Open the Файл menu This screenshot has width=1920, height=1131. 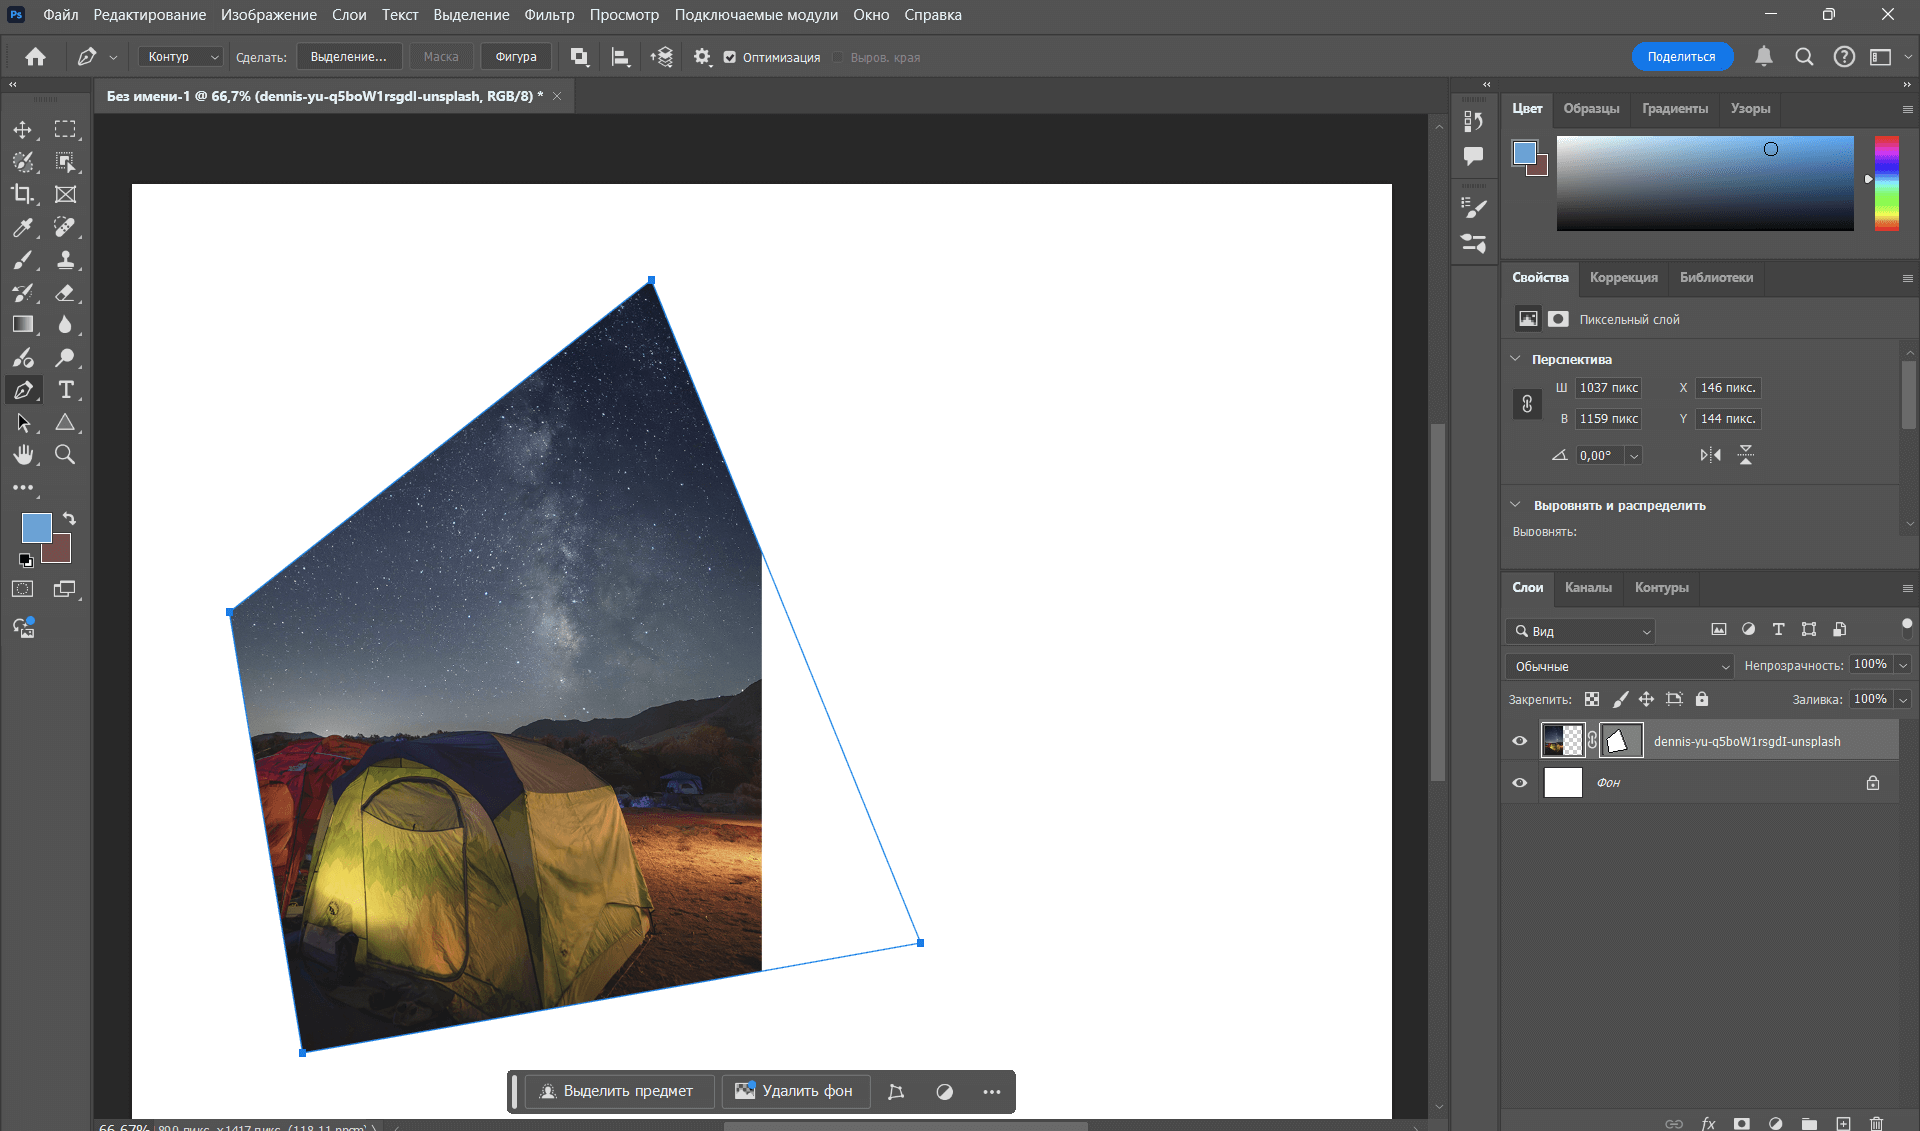coord(61,15)
